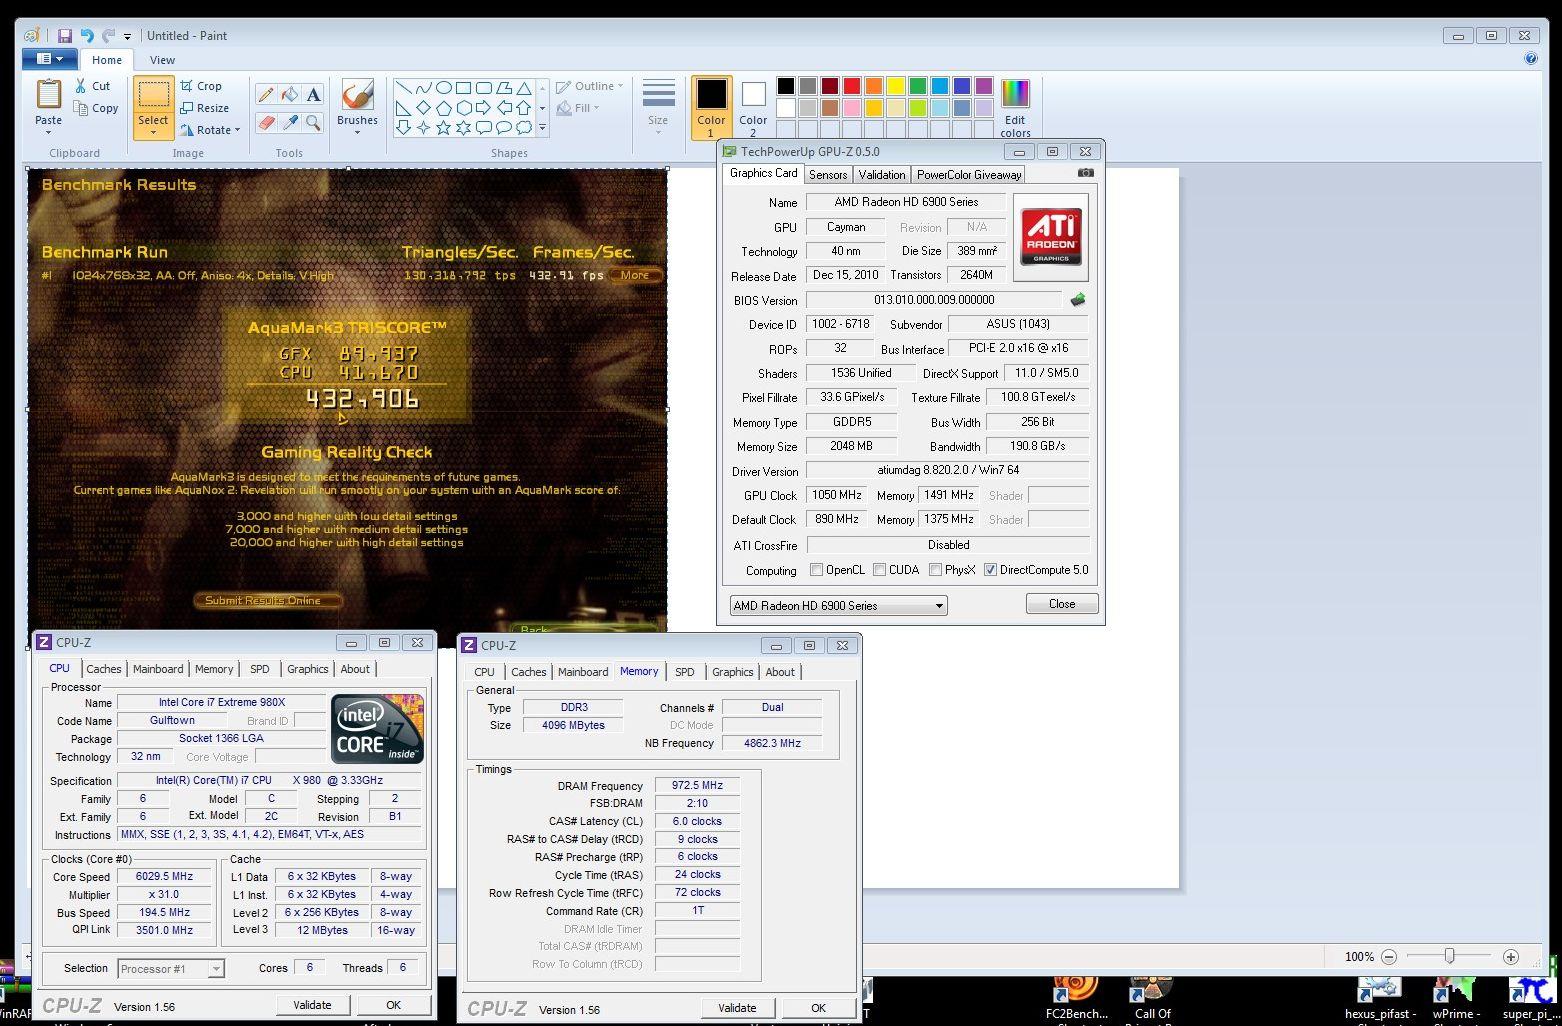Open the Sensors tab in GPU-Z
1562x1026 pixels.
[x=828, y=174]
